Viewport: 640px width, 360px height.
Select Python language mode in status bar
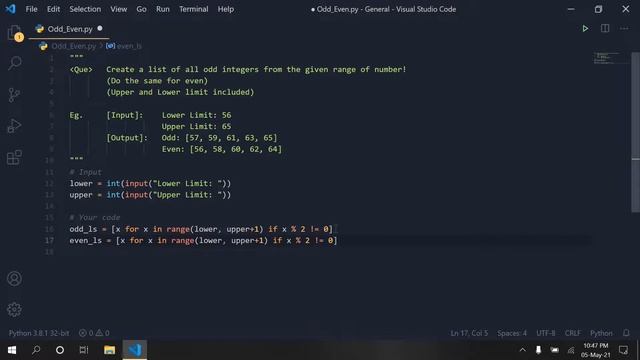point(601,333)
